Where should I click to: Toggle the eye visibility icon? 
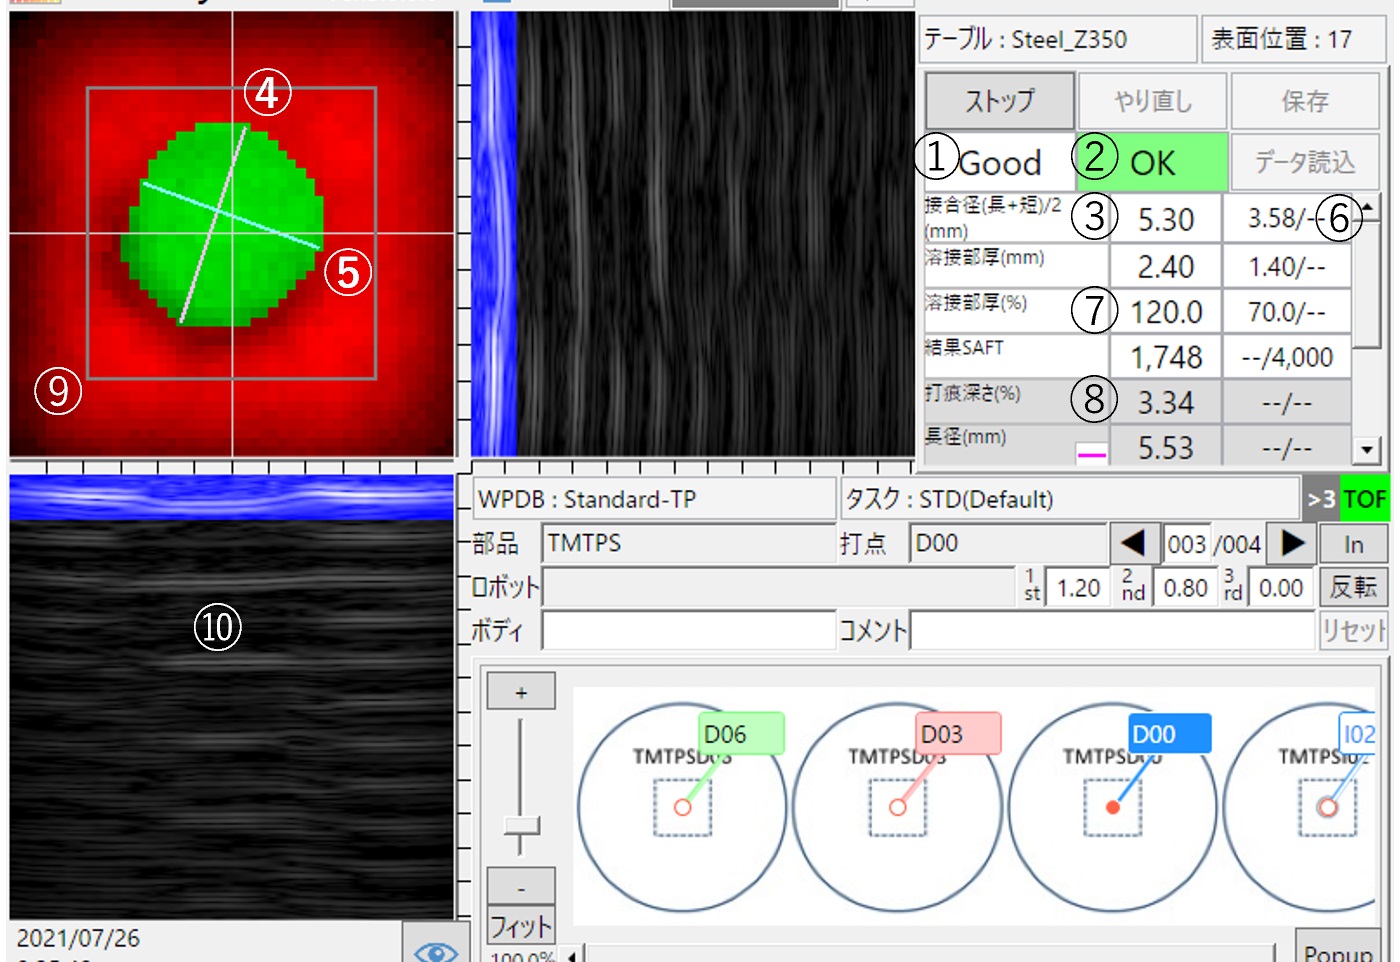(435, 949)
